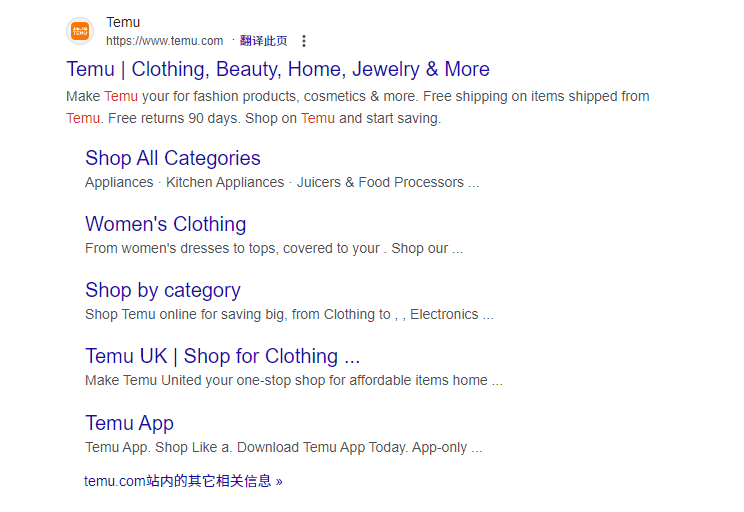This screenshot has height=512, width=744.
Task: Open the Temu App sitelink
Action: pos(130,423)
